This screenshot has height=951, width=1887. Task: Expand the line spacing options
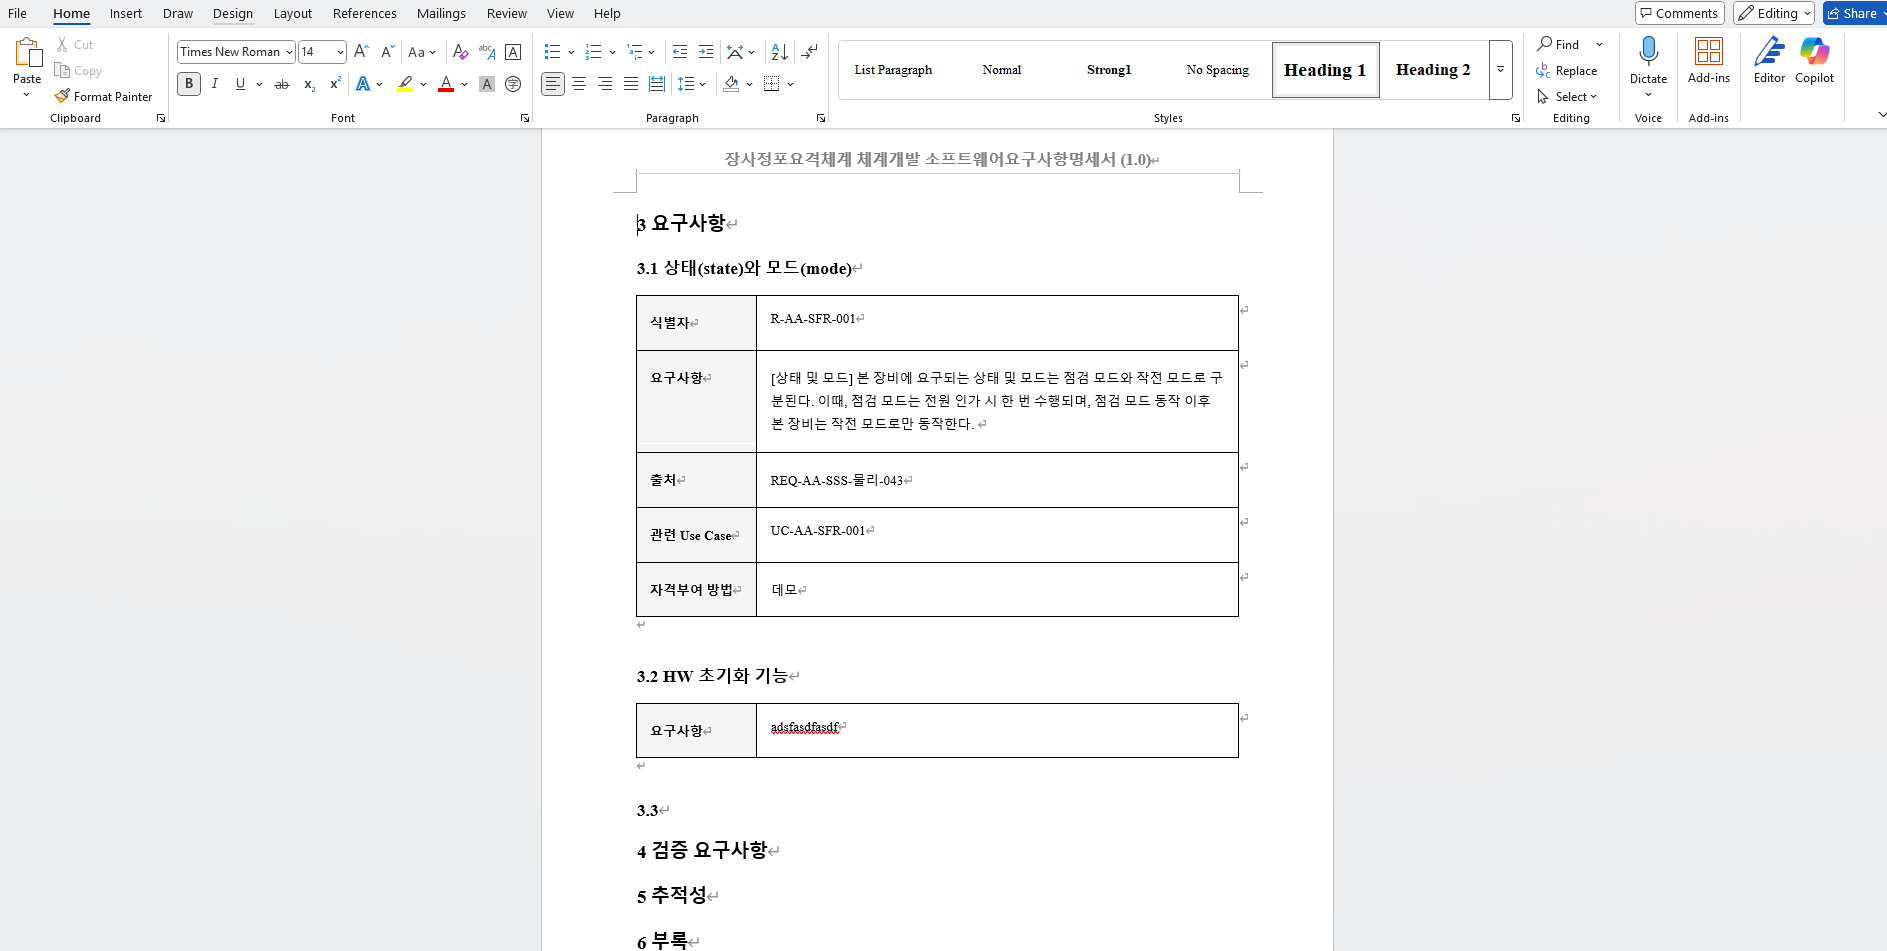coord(703,84)
